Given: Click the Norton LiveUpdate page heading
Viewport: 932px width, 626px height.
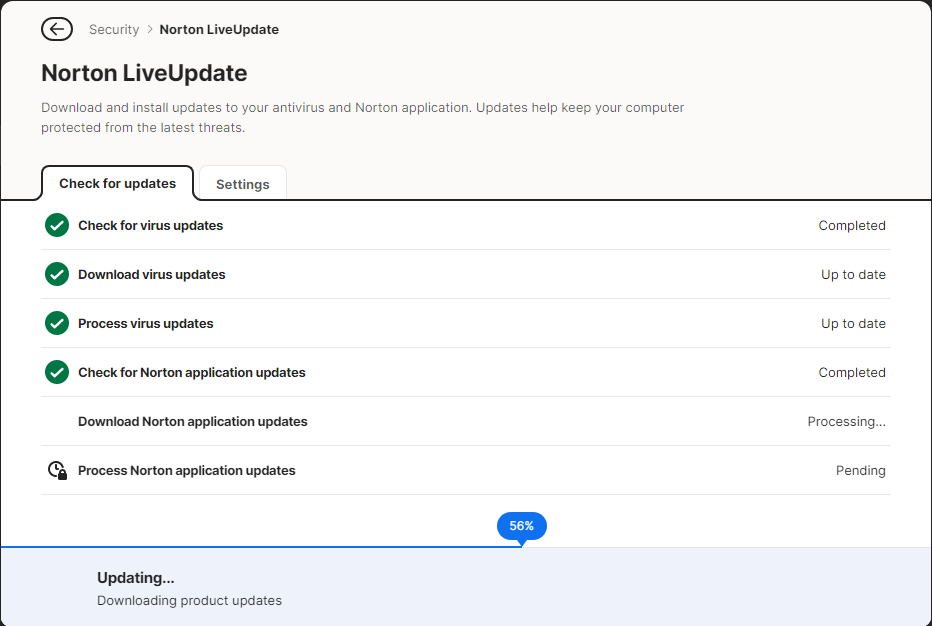Looking at the screenshot, I should 144,73.
